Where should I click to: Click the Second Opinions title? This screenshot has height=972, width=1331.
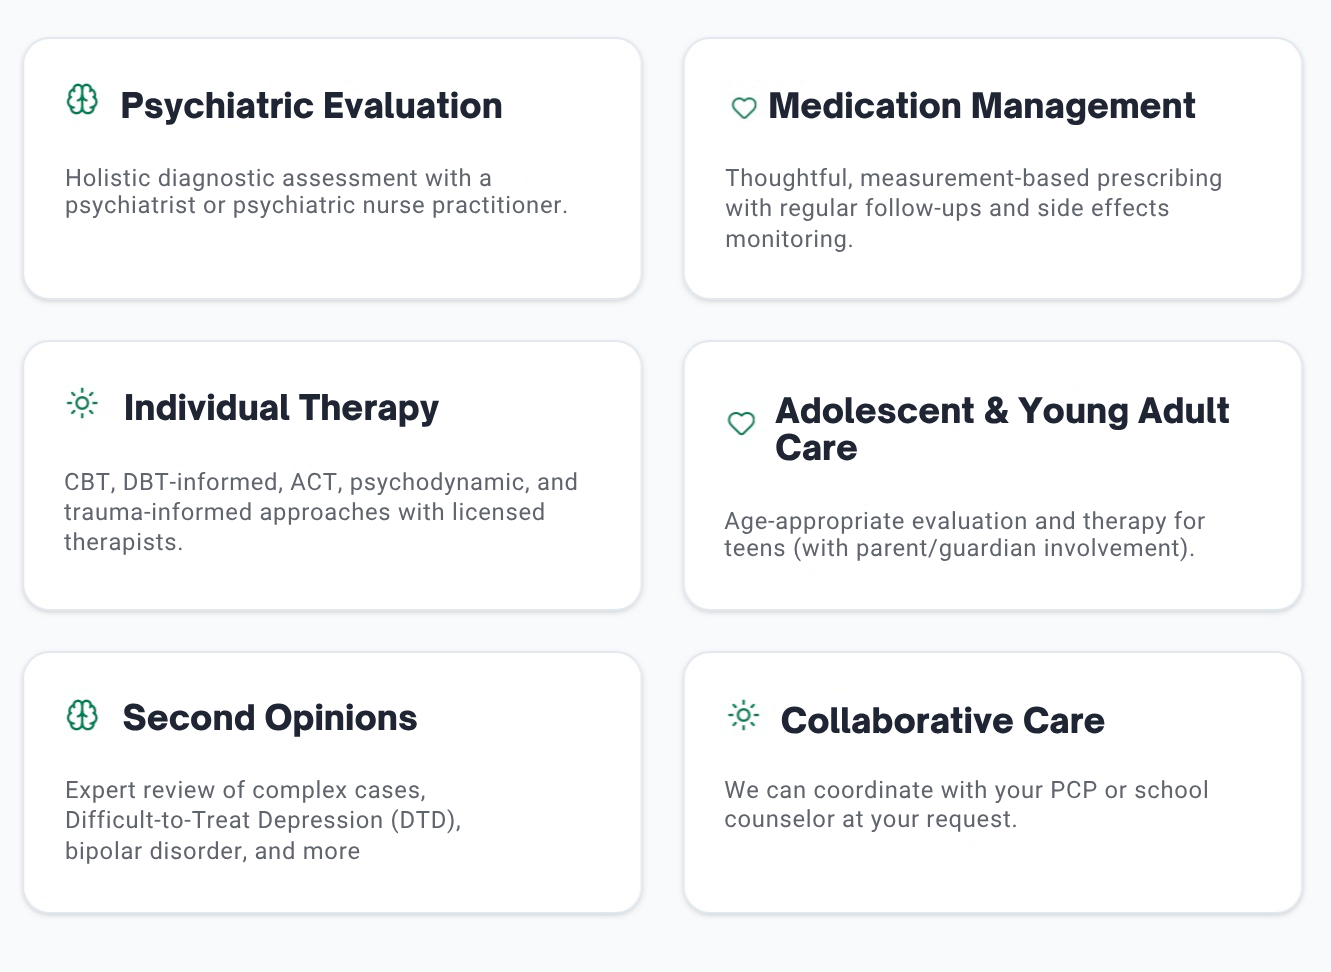click(270, 717)
